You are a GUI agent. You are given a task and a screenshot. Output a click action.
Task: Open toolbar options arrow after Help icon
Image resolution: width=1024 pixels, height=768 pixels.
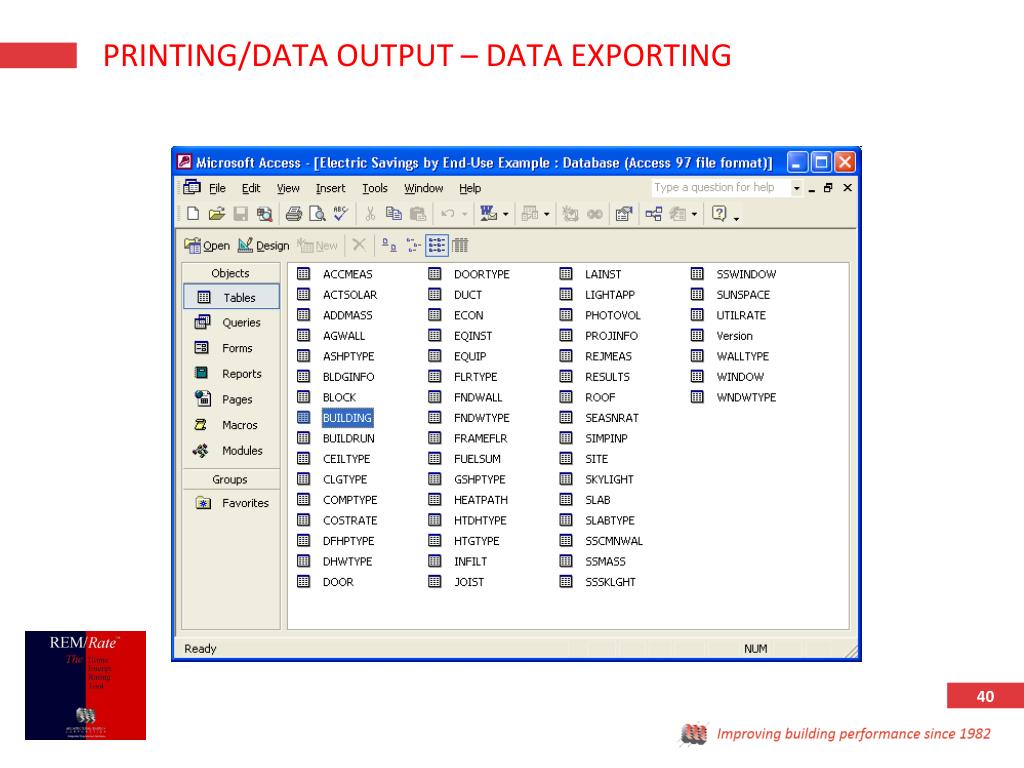click(x=736, y=219)
